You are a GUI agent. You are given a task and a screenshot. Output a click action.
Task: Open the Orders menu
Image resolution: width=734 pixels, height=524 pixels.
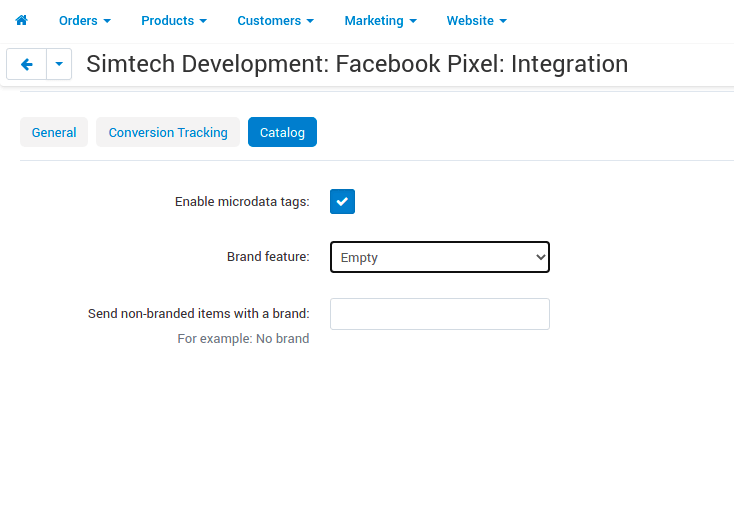[x=85, y=20]
